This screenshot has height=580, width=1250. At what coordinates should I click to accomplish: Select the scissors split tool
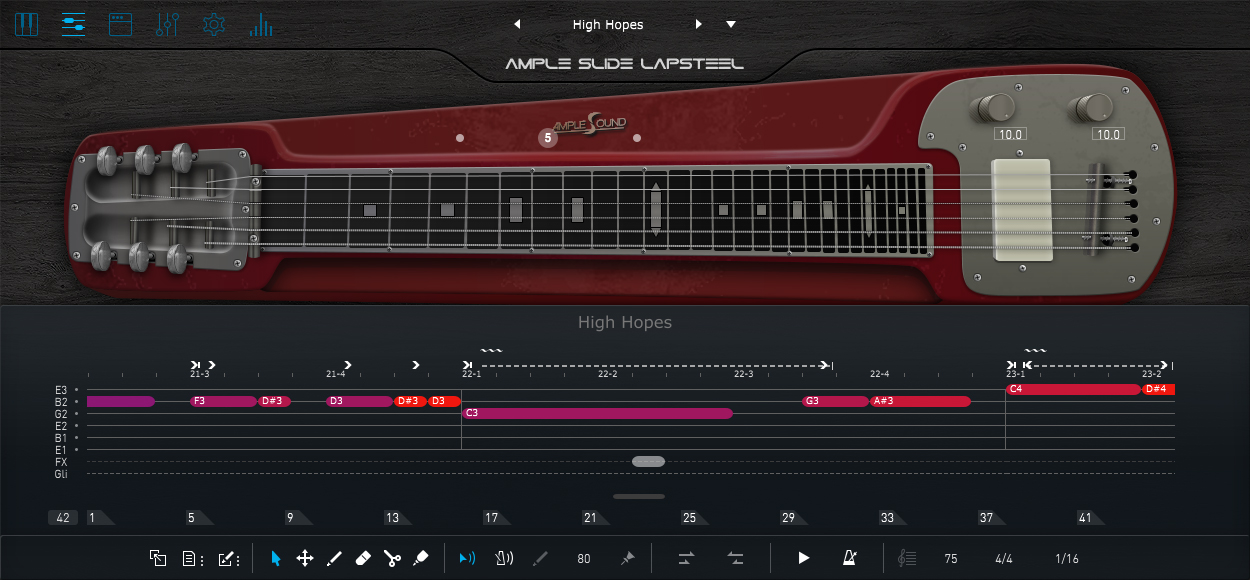point(392,558)
